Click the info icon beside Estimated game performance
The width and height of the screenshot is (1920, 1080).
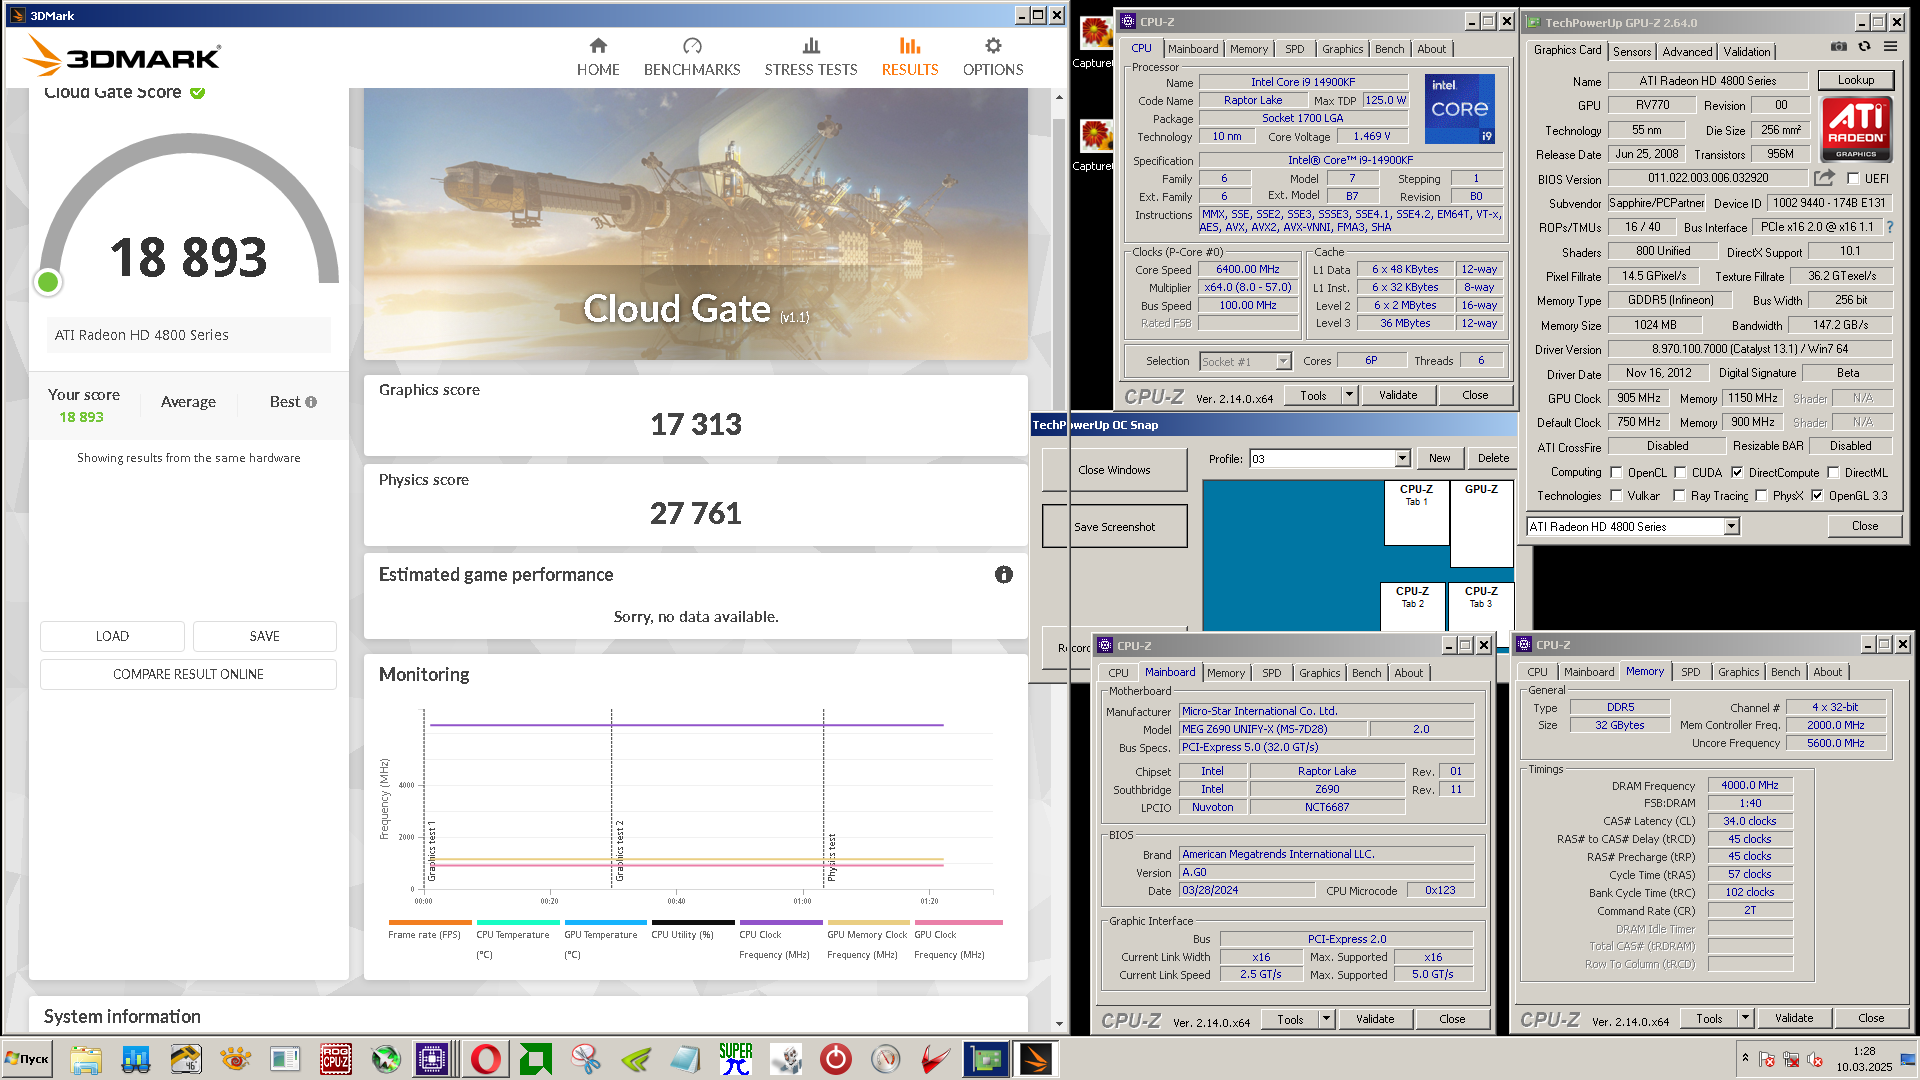[x=1004, y=575]
